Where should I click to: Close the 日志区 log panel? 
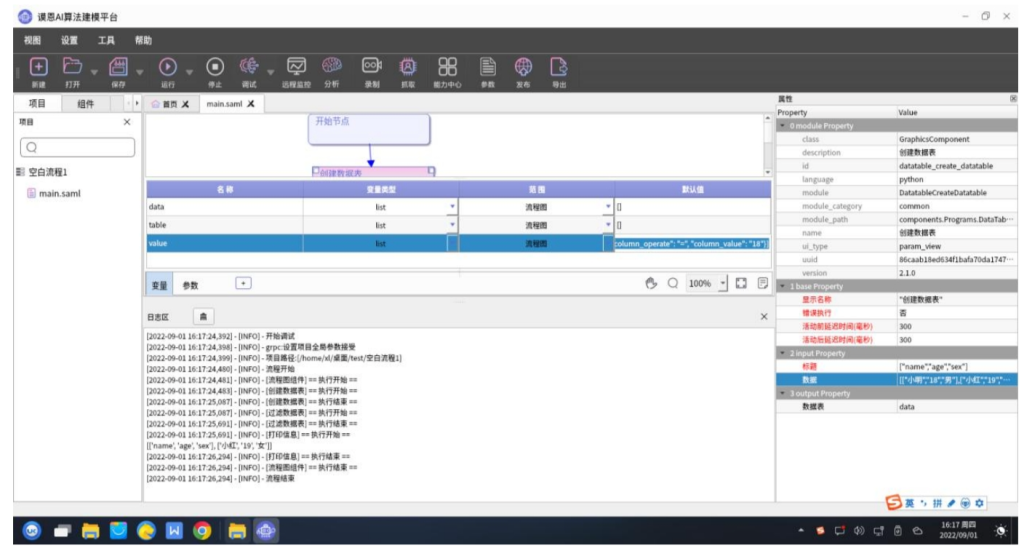(x=764, y=316)
